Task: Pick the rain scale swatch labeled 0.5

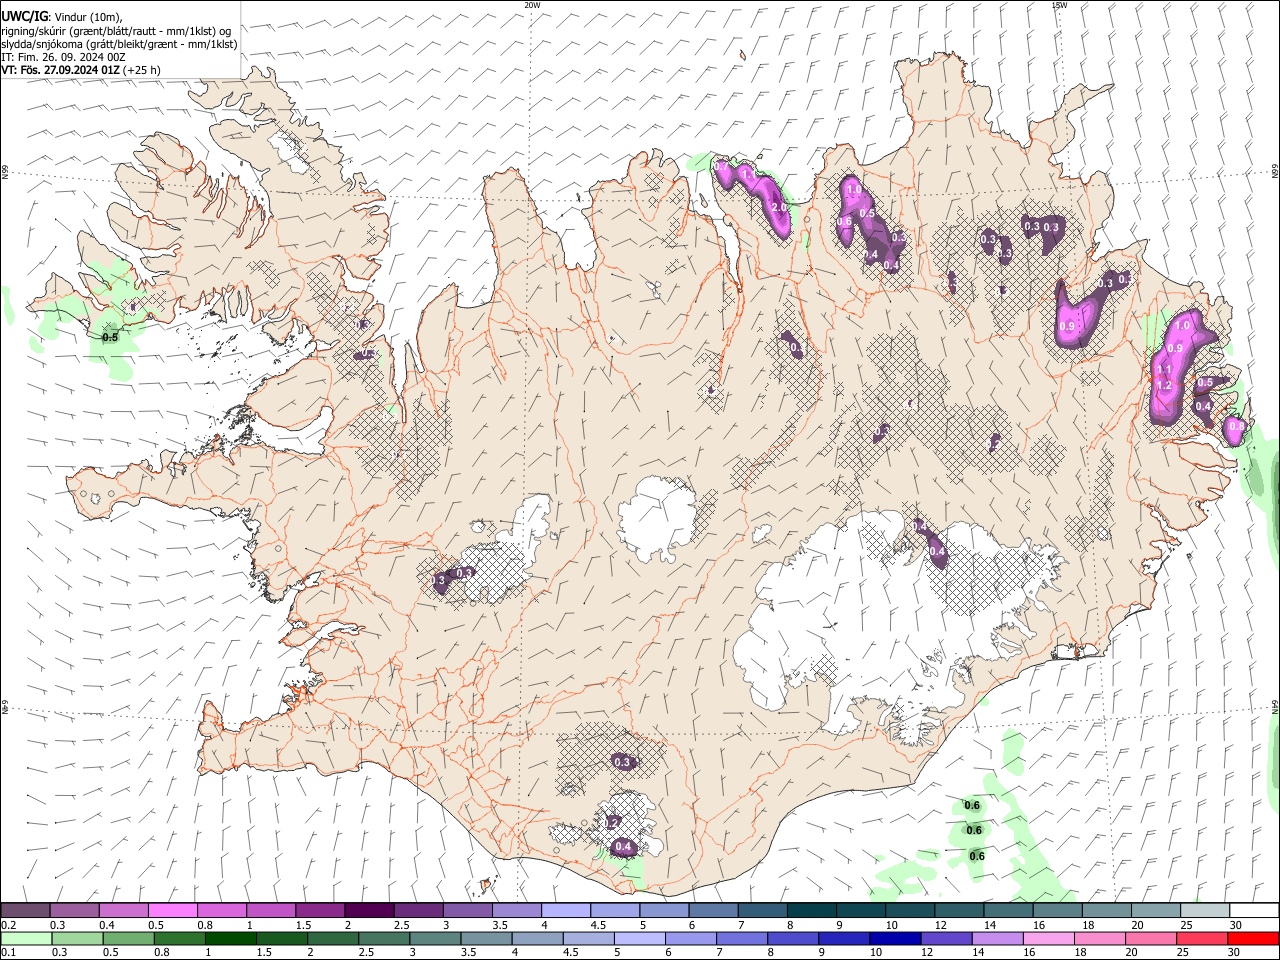Action: [x=128, y=938]
